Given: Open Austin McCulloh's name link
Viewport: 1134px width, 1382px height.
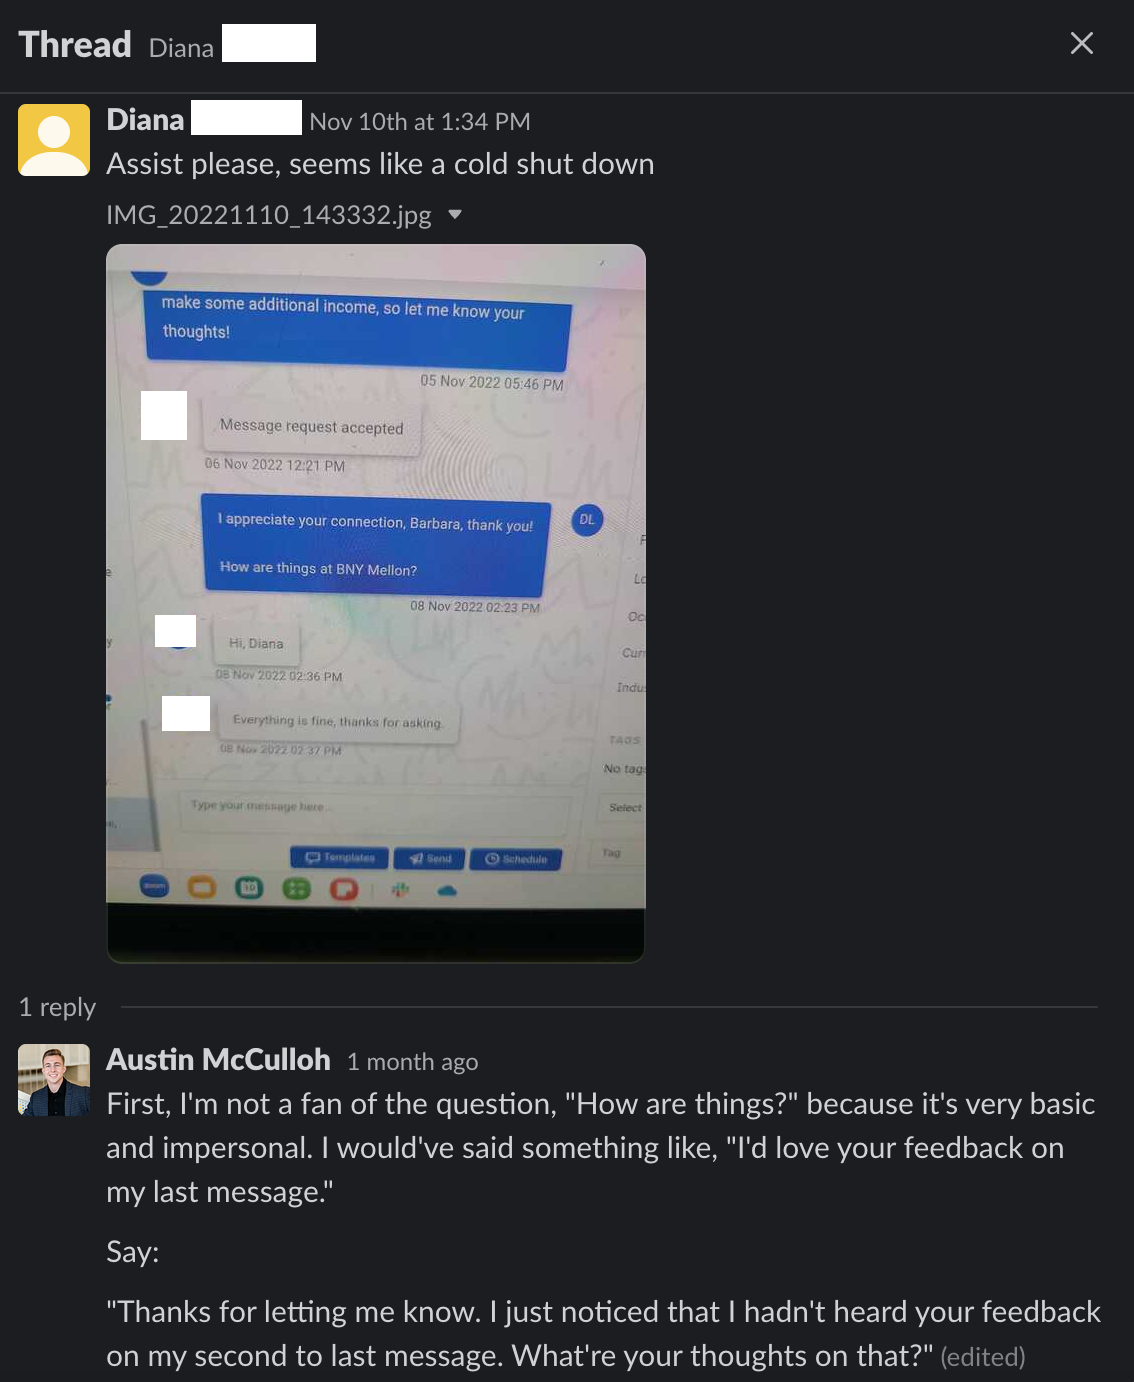Looking at the screenshot, I should tap(218, 1059).
